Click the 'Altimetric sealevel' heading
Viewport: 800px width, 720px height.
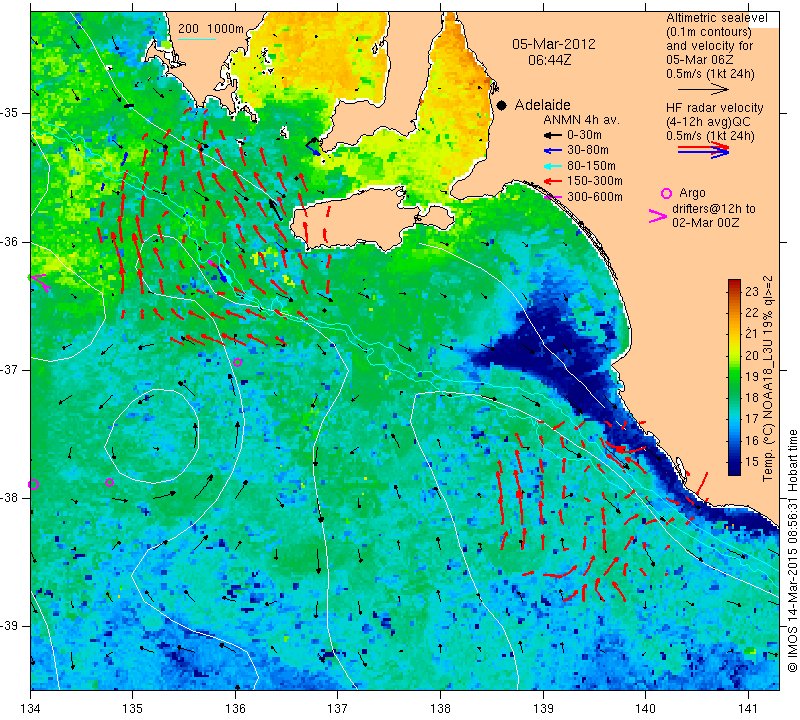tap(716, 18)
